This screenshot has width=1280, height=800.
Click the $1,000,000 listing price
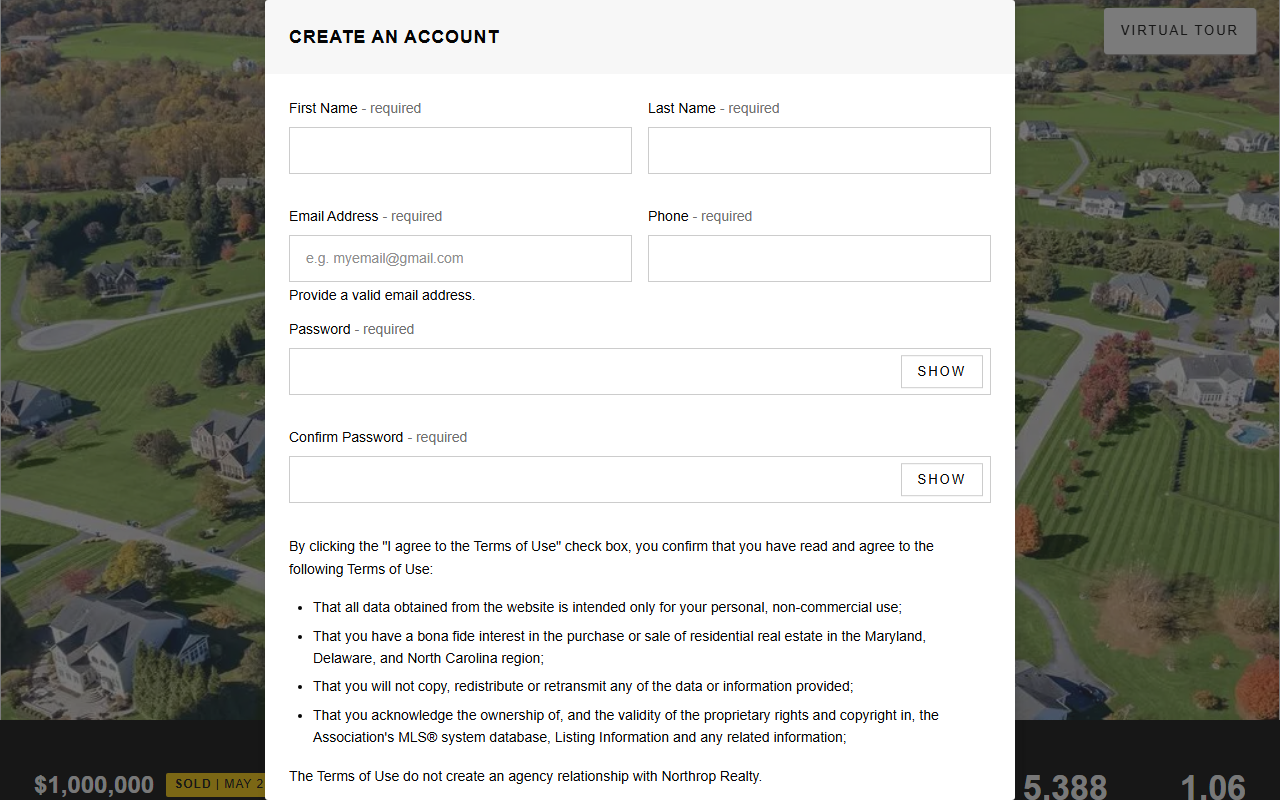tap(94, 785)
